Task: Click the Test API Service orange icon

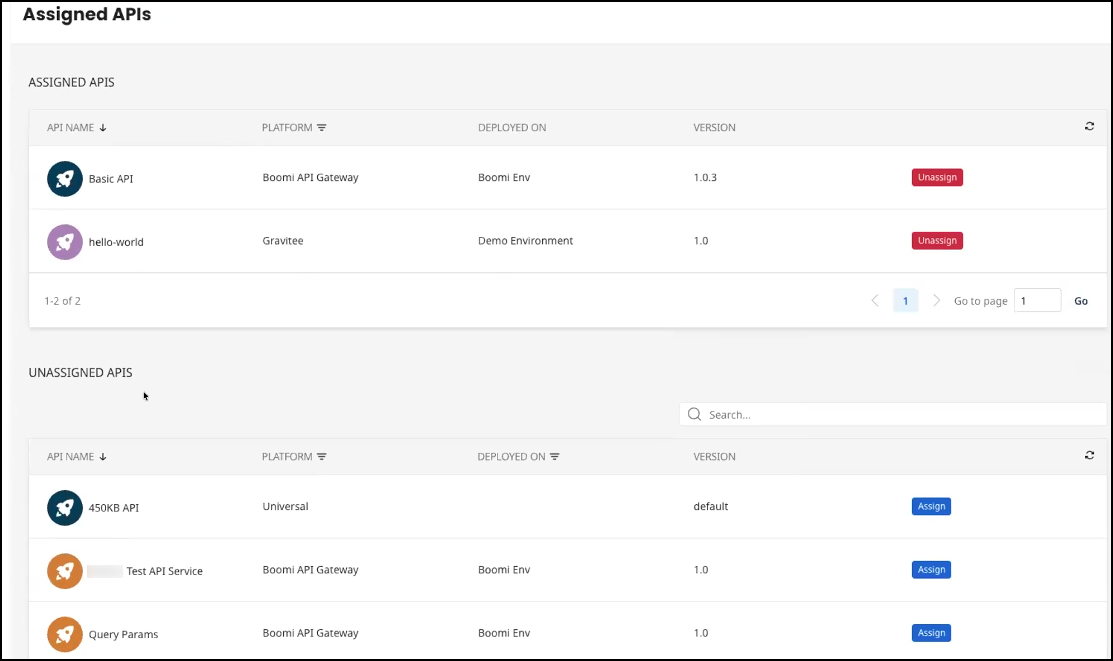Action: pyautogui.click(x=64, y=570)
